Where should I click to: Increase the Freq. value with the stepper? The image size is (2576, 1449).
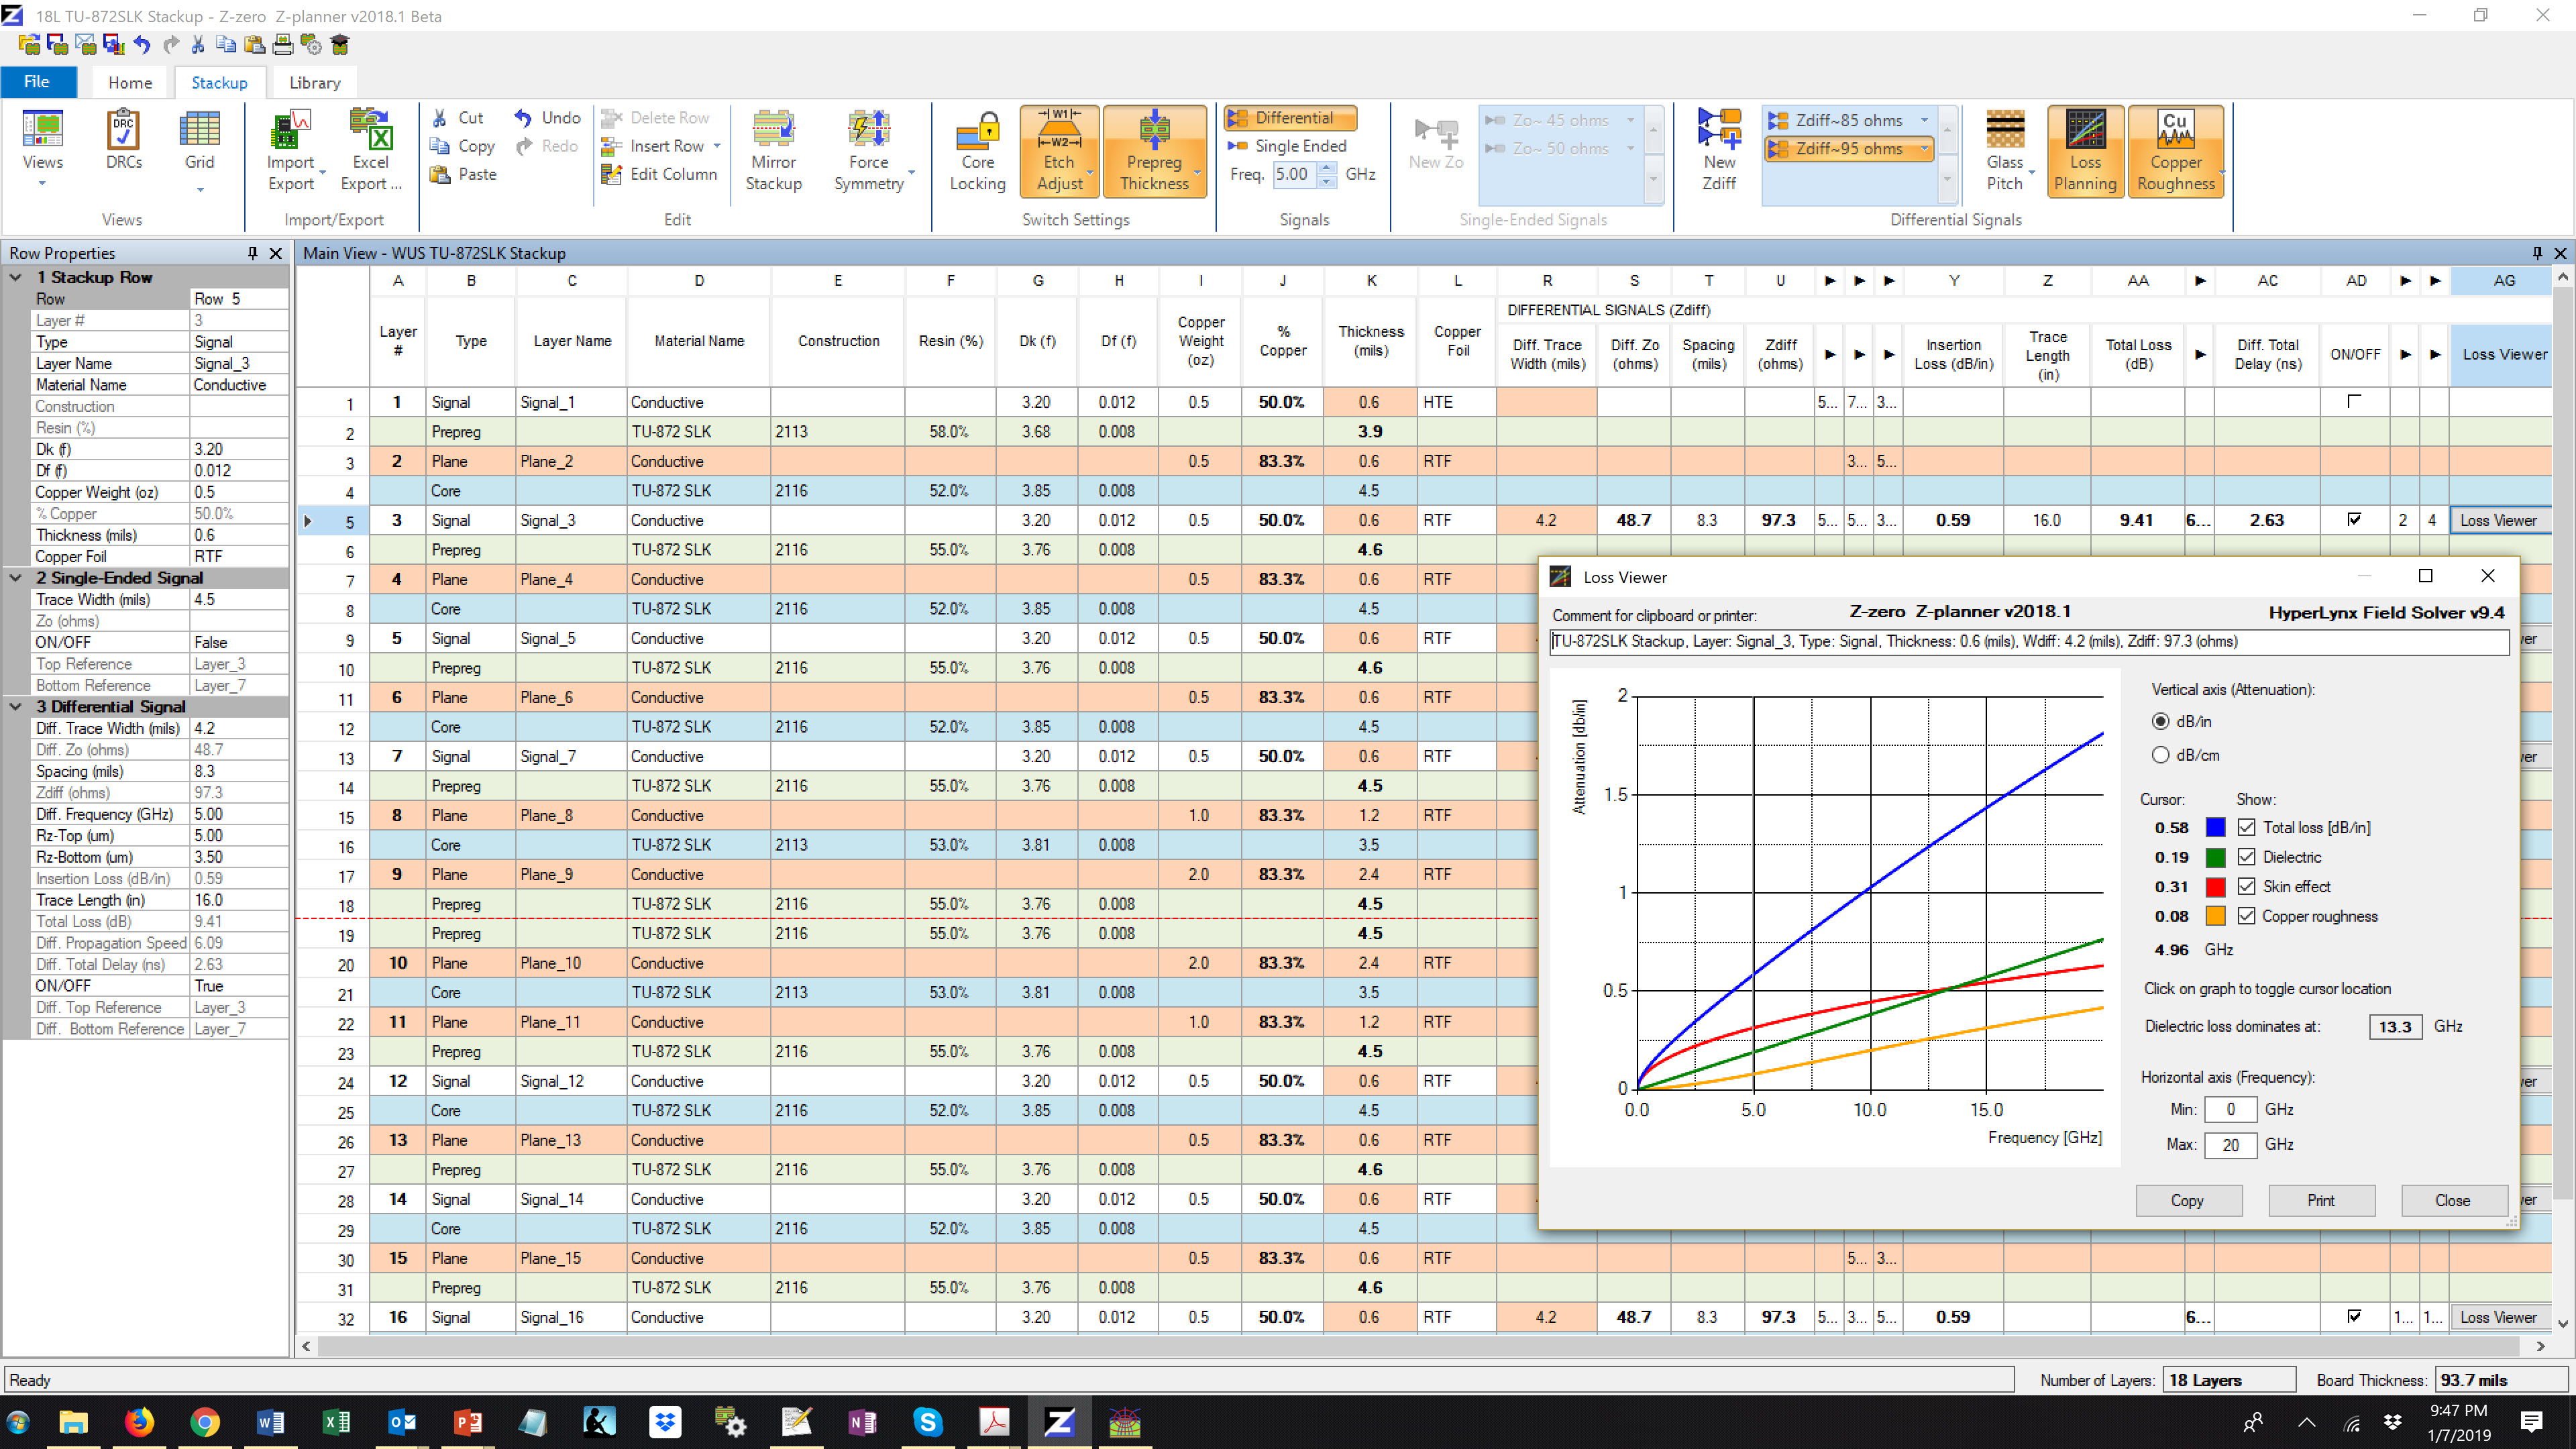[1326, 168]
